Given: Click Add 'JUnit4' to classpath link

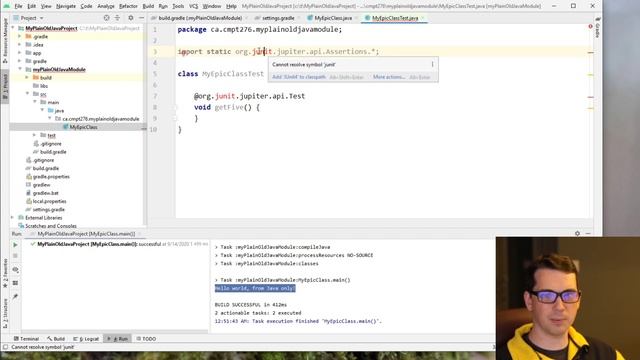Looking at the screenshot, I should click(299, 77).
